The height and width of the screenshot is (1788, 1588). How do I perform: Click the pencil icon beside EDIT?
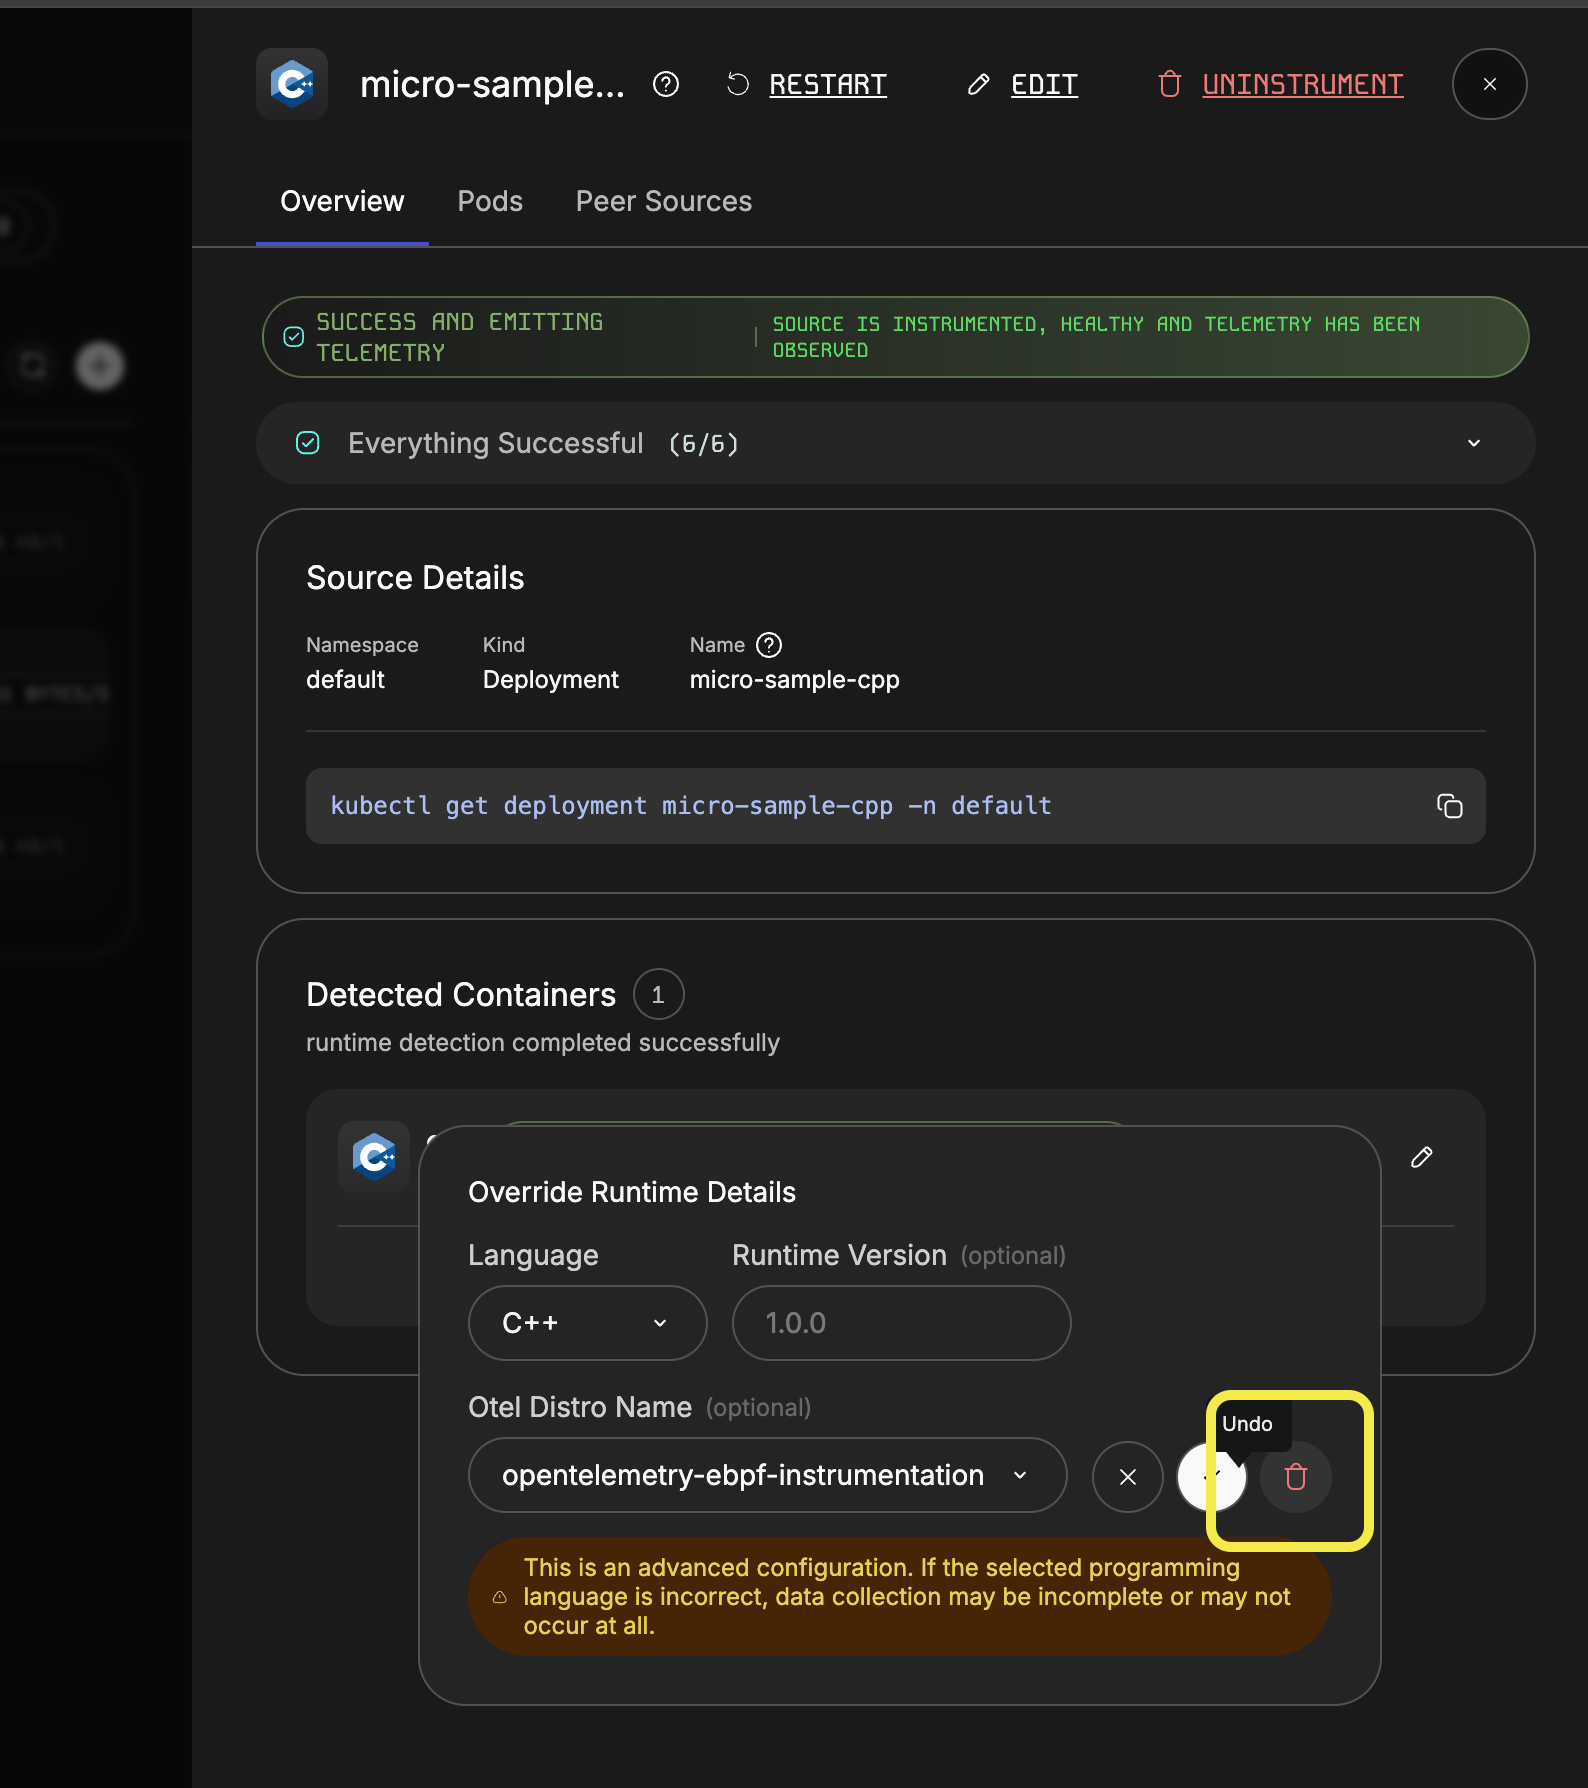(x=979, y=84)
